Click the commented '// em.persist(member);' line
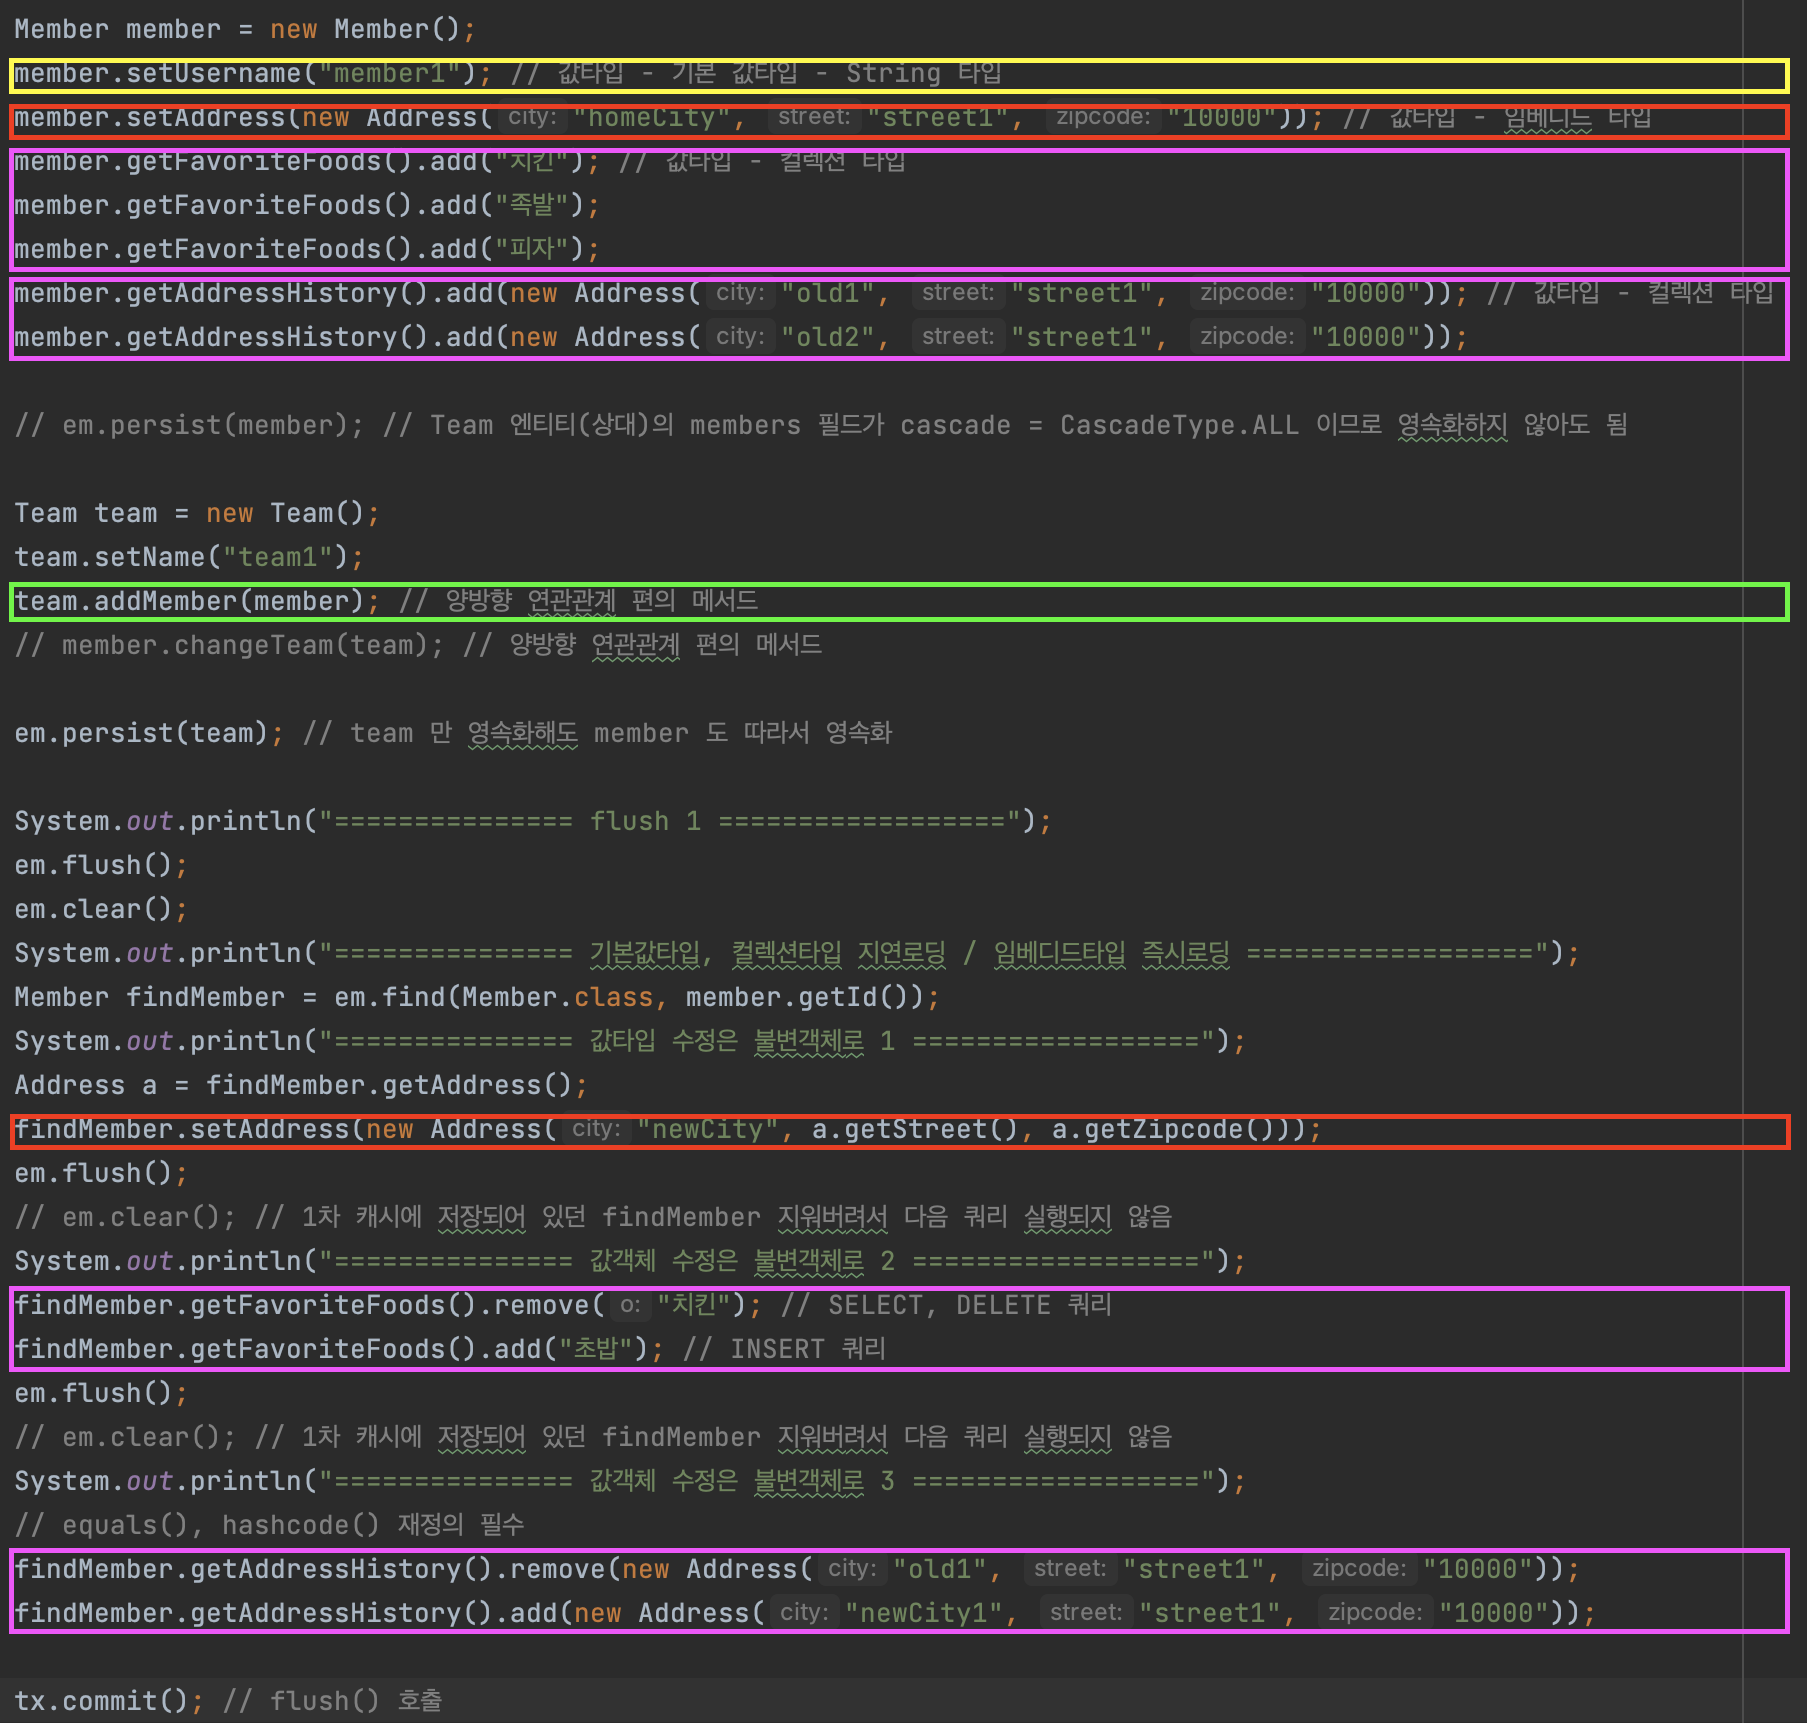Viewport: 1807px width, 1723px height. click(821, 425)
